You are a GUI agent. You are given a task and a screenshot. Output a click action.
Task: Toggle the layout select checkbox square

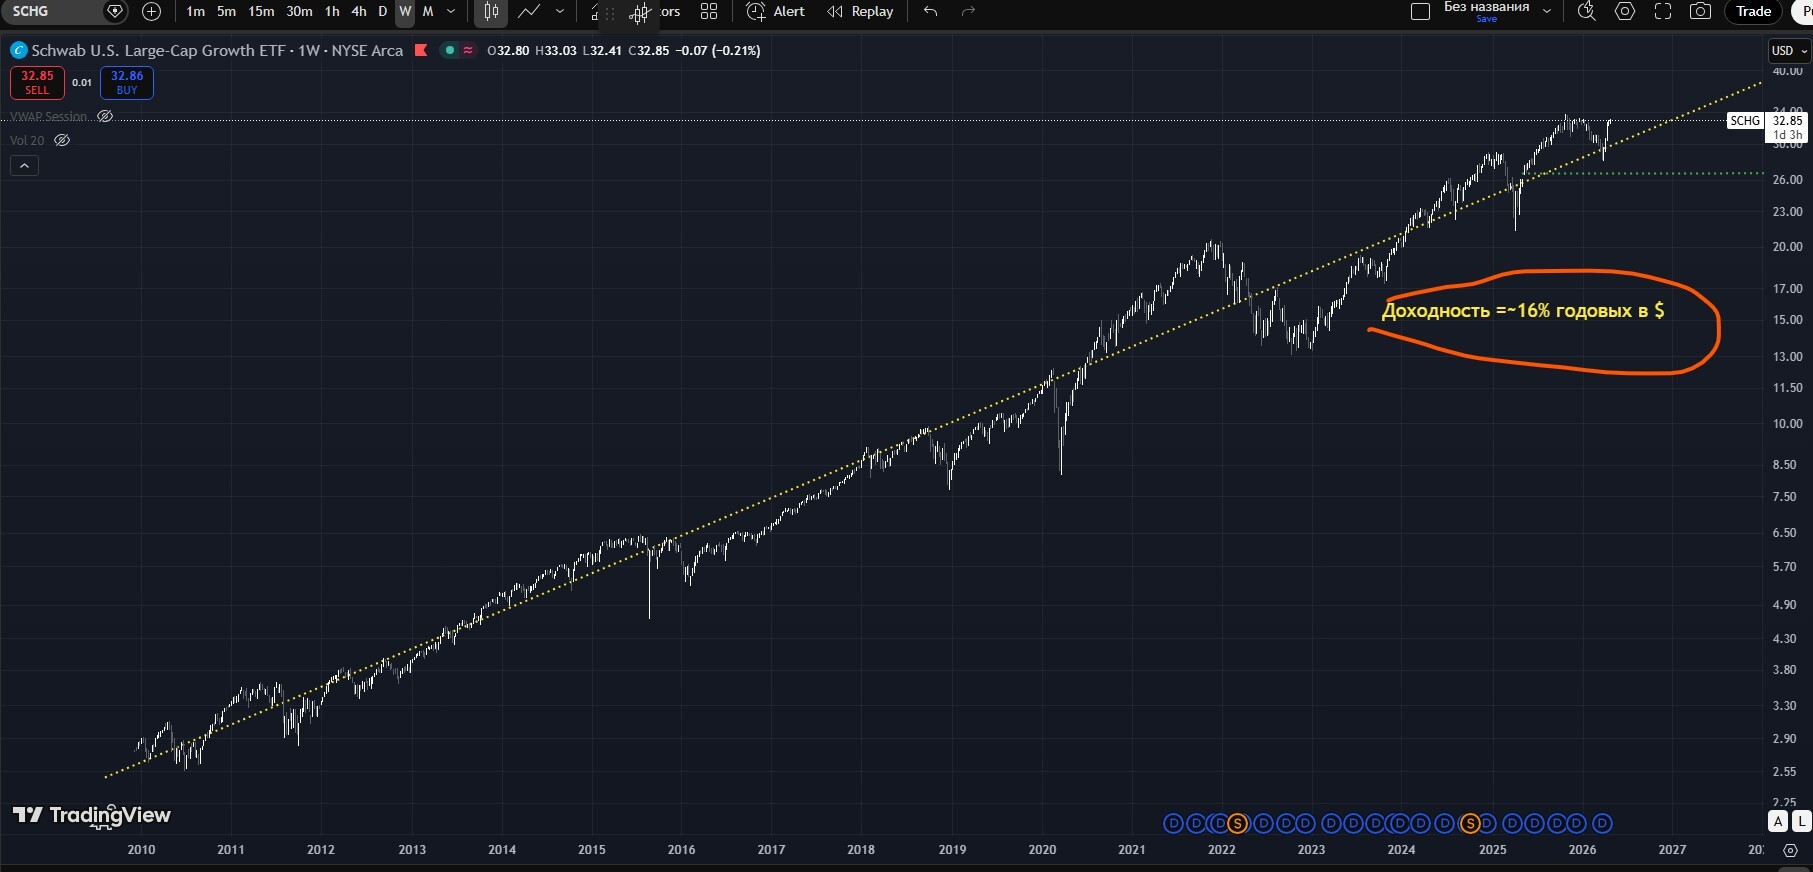click(1420, 11)
